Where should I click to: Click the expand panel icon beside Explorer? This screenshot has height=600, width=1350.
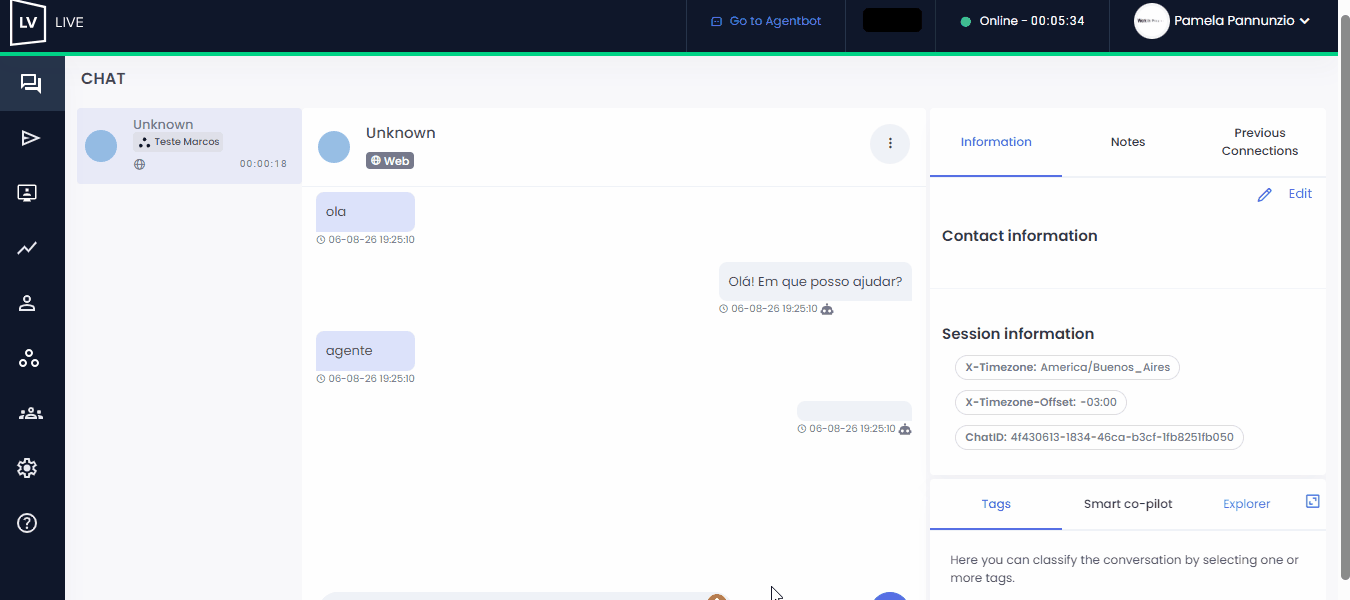1313,501
